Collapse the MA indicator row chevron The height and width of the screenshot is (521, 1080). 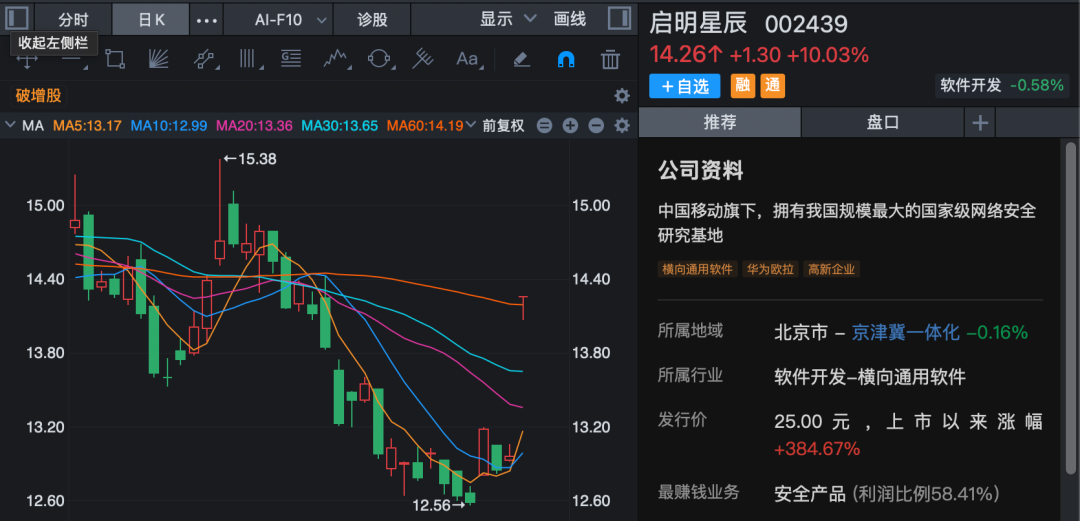[10, 126]
